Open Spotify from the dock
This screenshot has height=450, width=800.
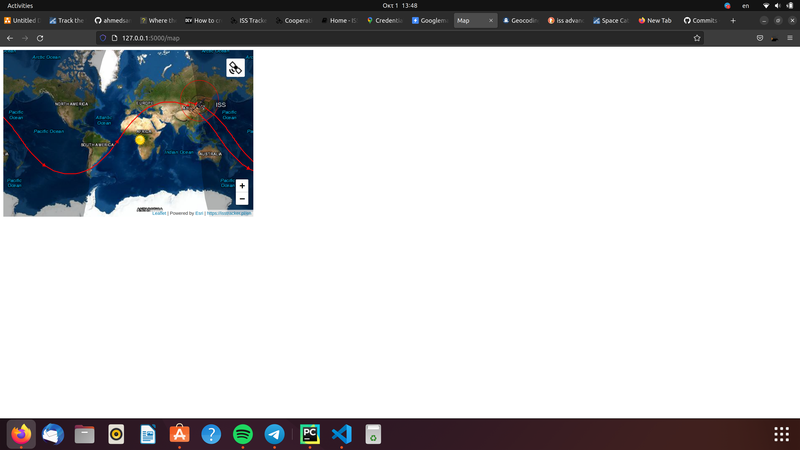(x=243, y=434)
